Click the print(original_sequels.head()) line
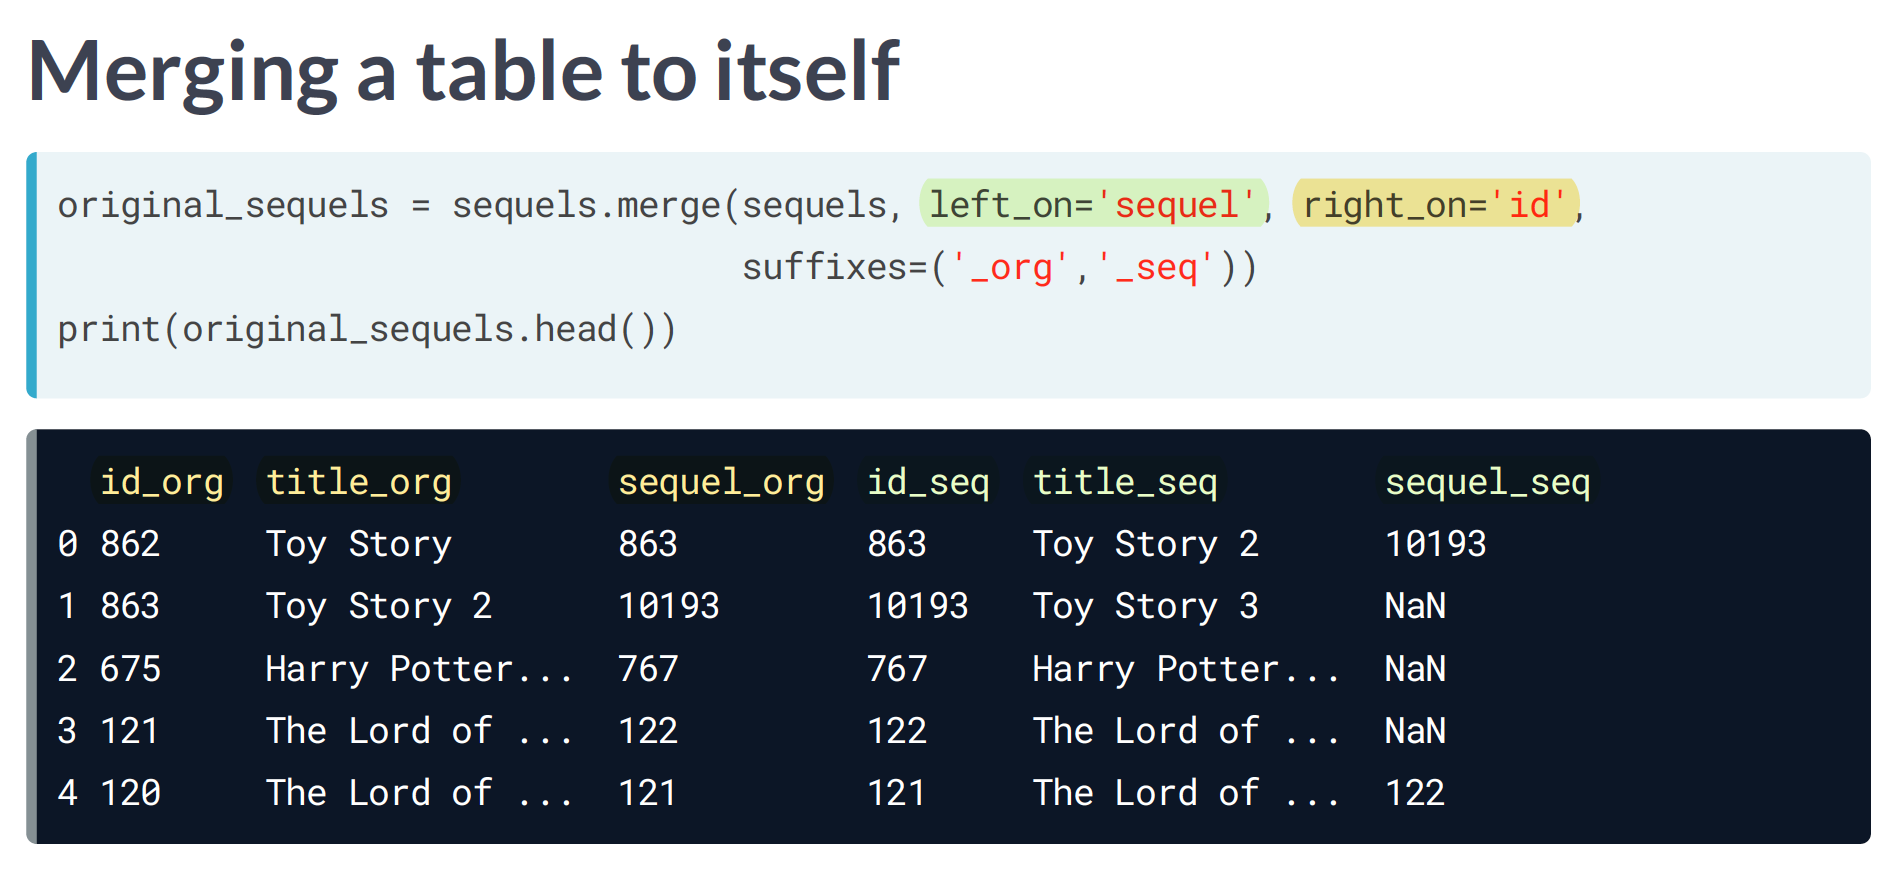Viewport: 1902px width, 884px height. [x=367, y=329]
